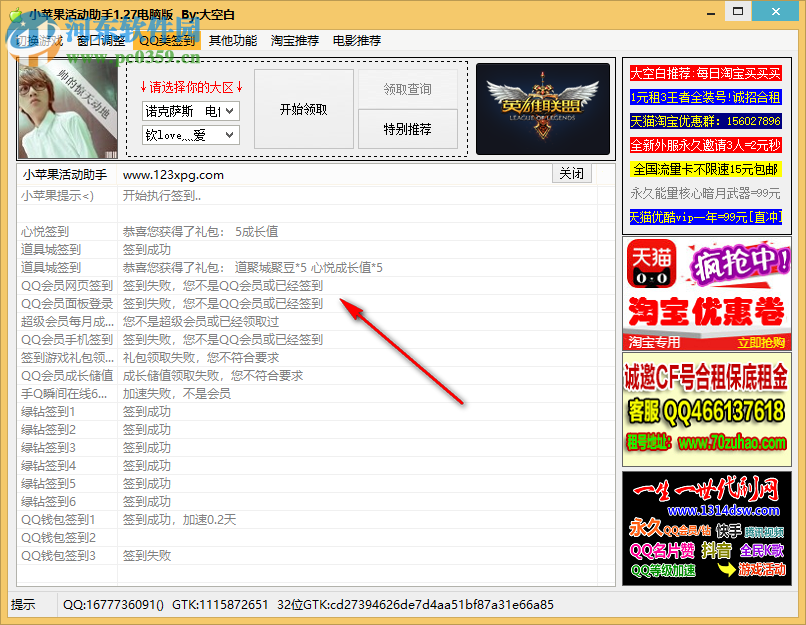
Task: Close the 小苹果活动助手 window
Action: 776,11
